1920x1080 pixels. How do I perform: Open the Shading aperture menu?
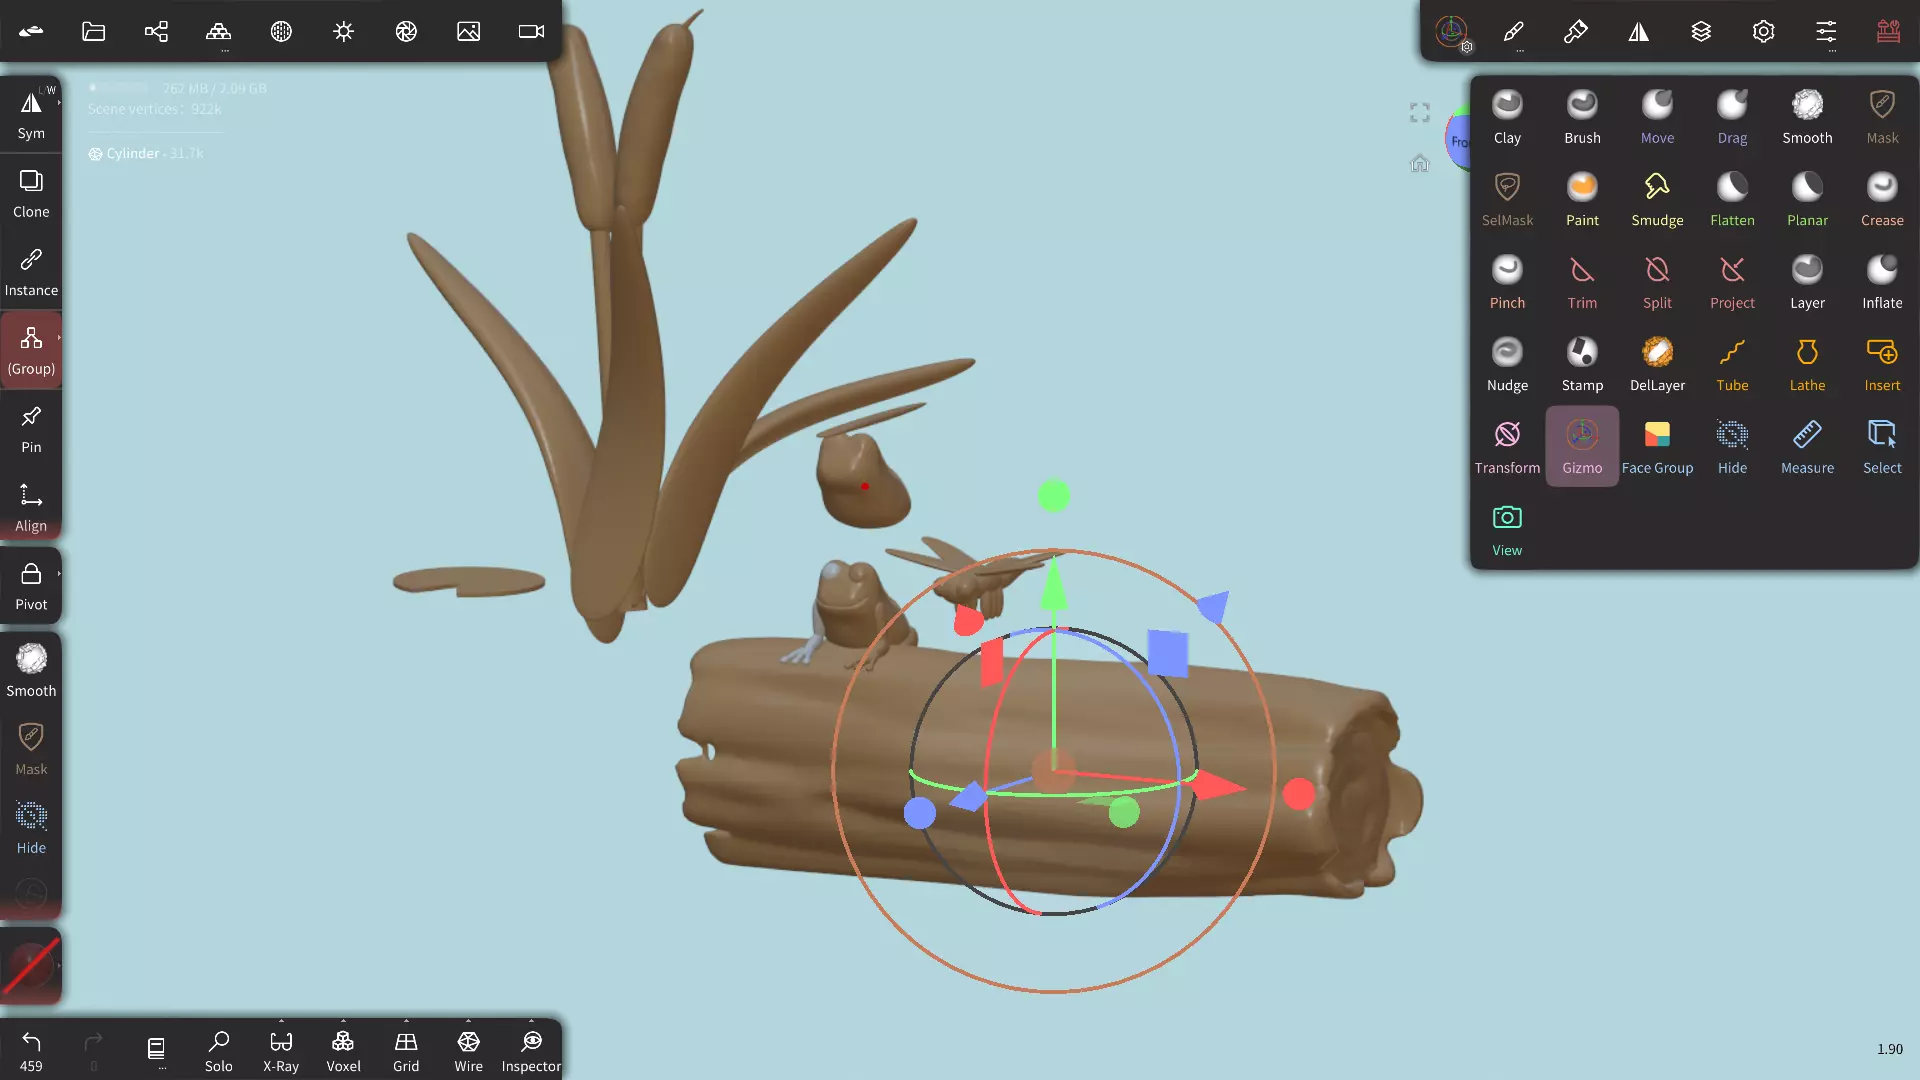[x=406, y=31]
